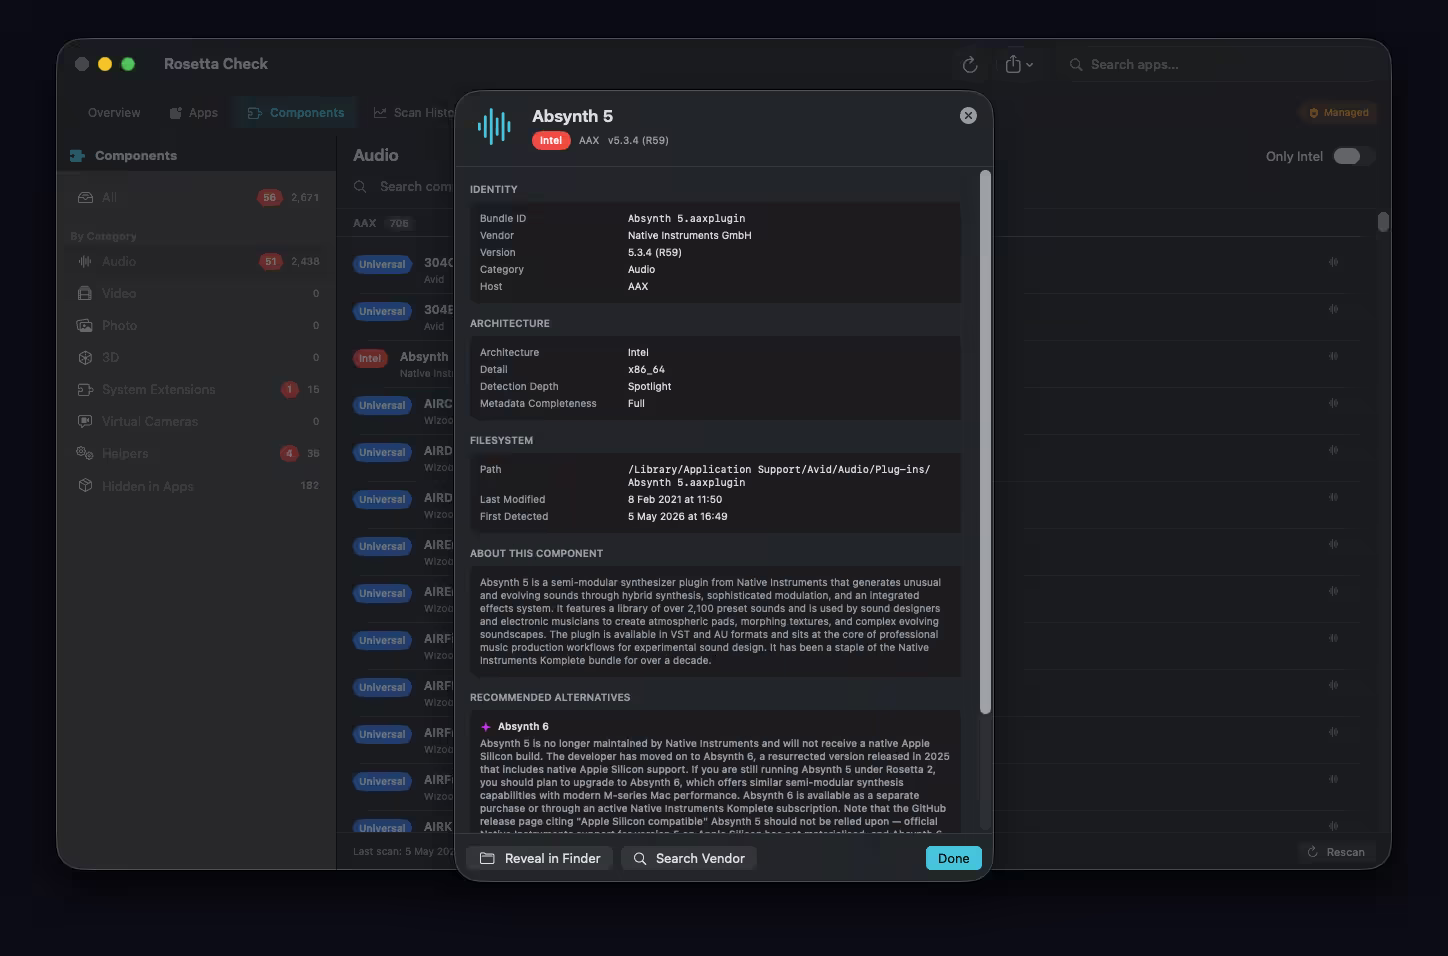Close the Absynth 5 detail dialog
1448x956 pixels.
point(968,116)
